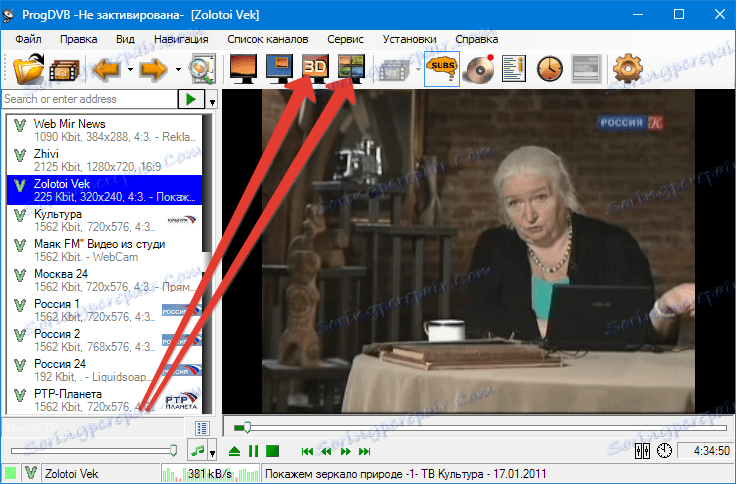Open the equalizer sliders icon
The width and height of the screenshot is (736, 484).
click(642, 451)
